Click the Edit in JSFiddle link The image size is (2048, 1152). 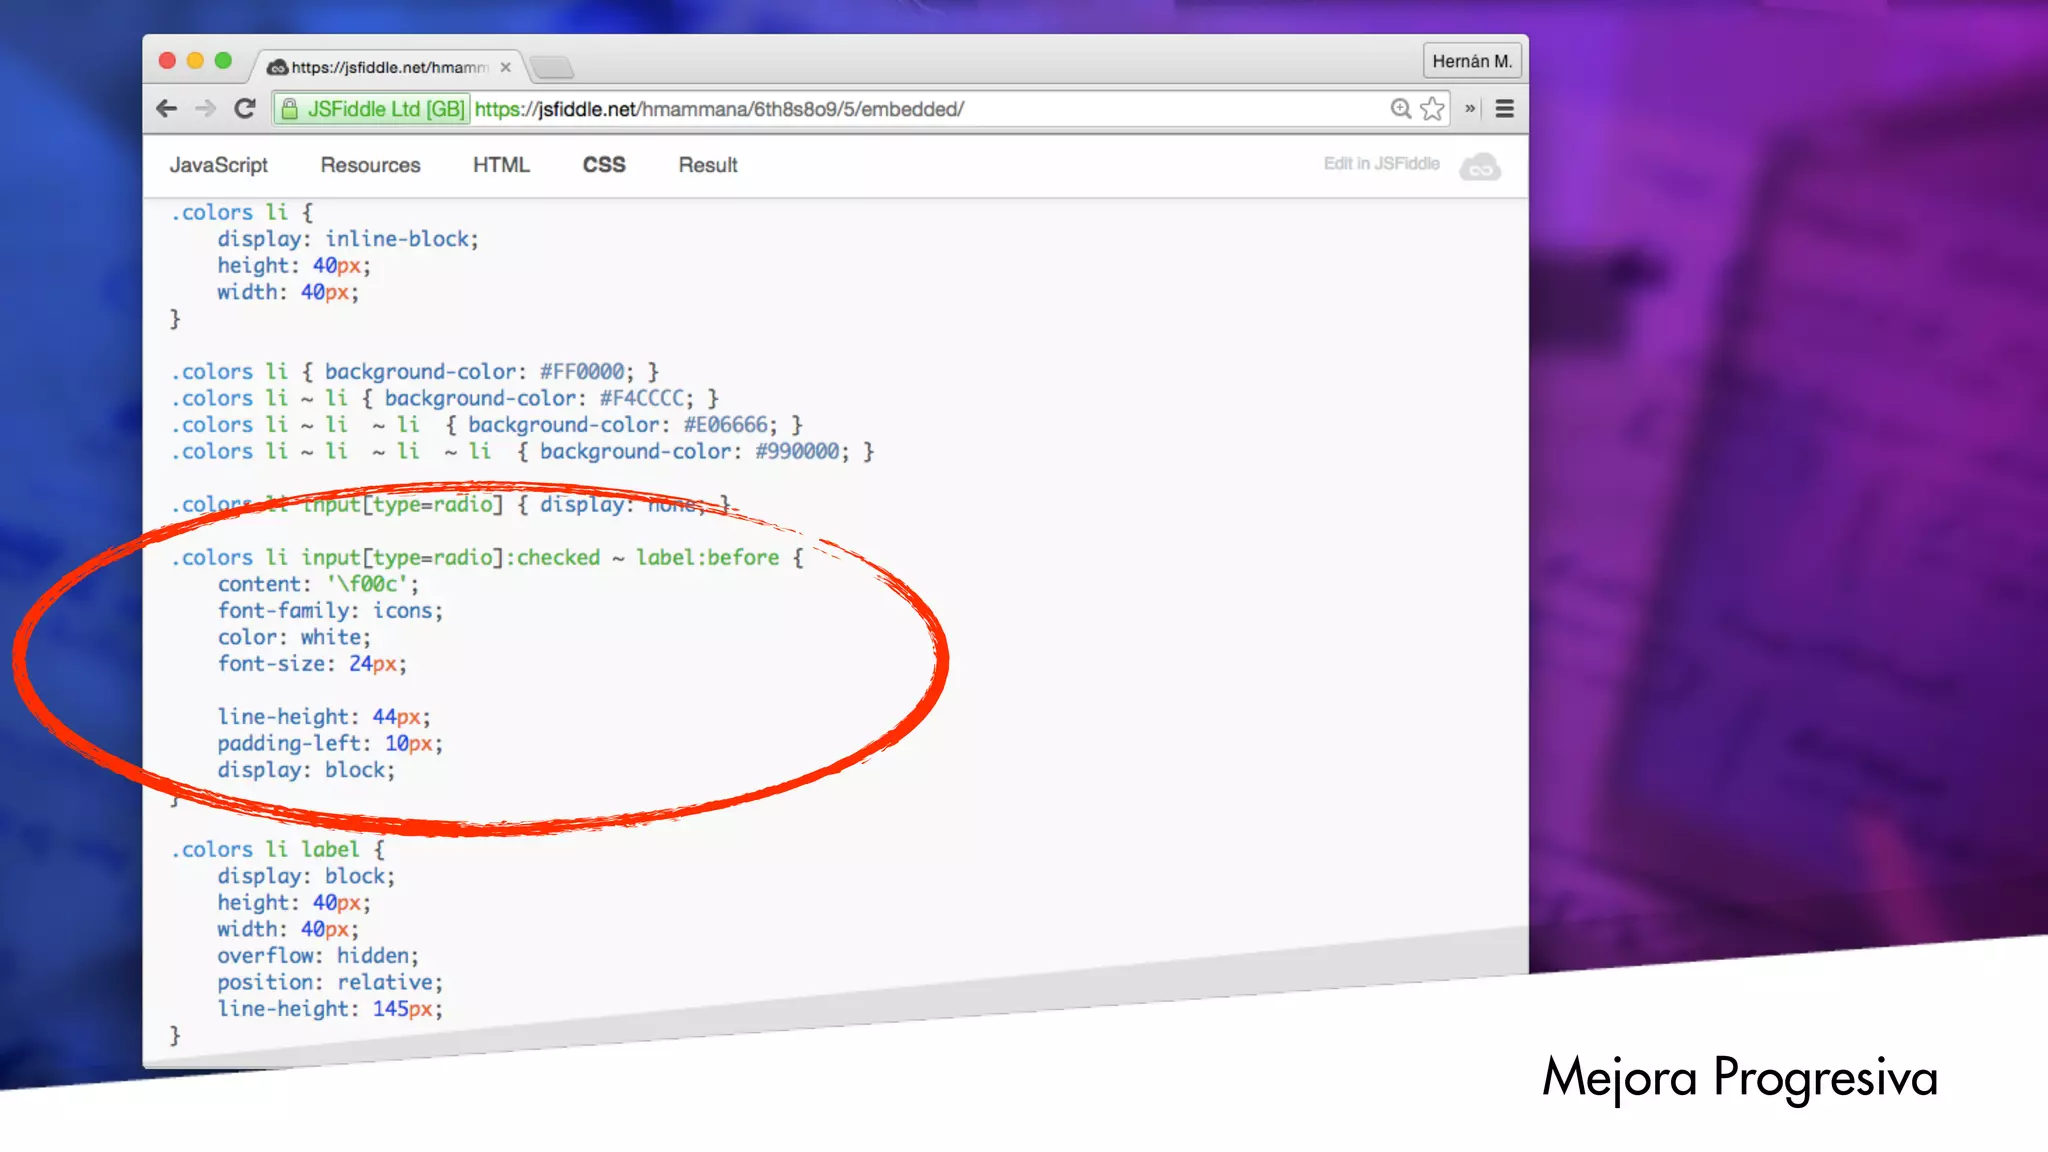[x=1381, y=164]
